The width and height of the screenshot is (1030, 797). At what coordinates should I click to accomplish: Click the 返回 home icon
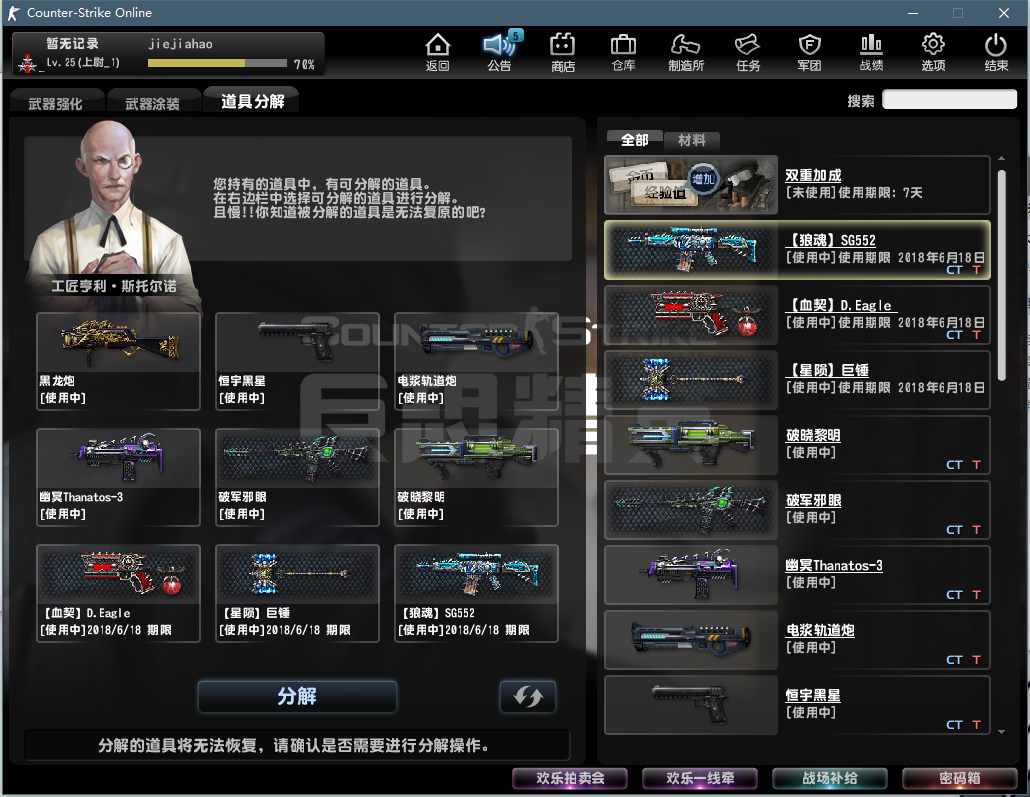coord(437,52)
